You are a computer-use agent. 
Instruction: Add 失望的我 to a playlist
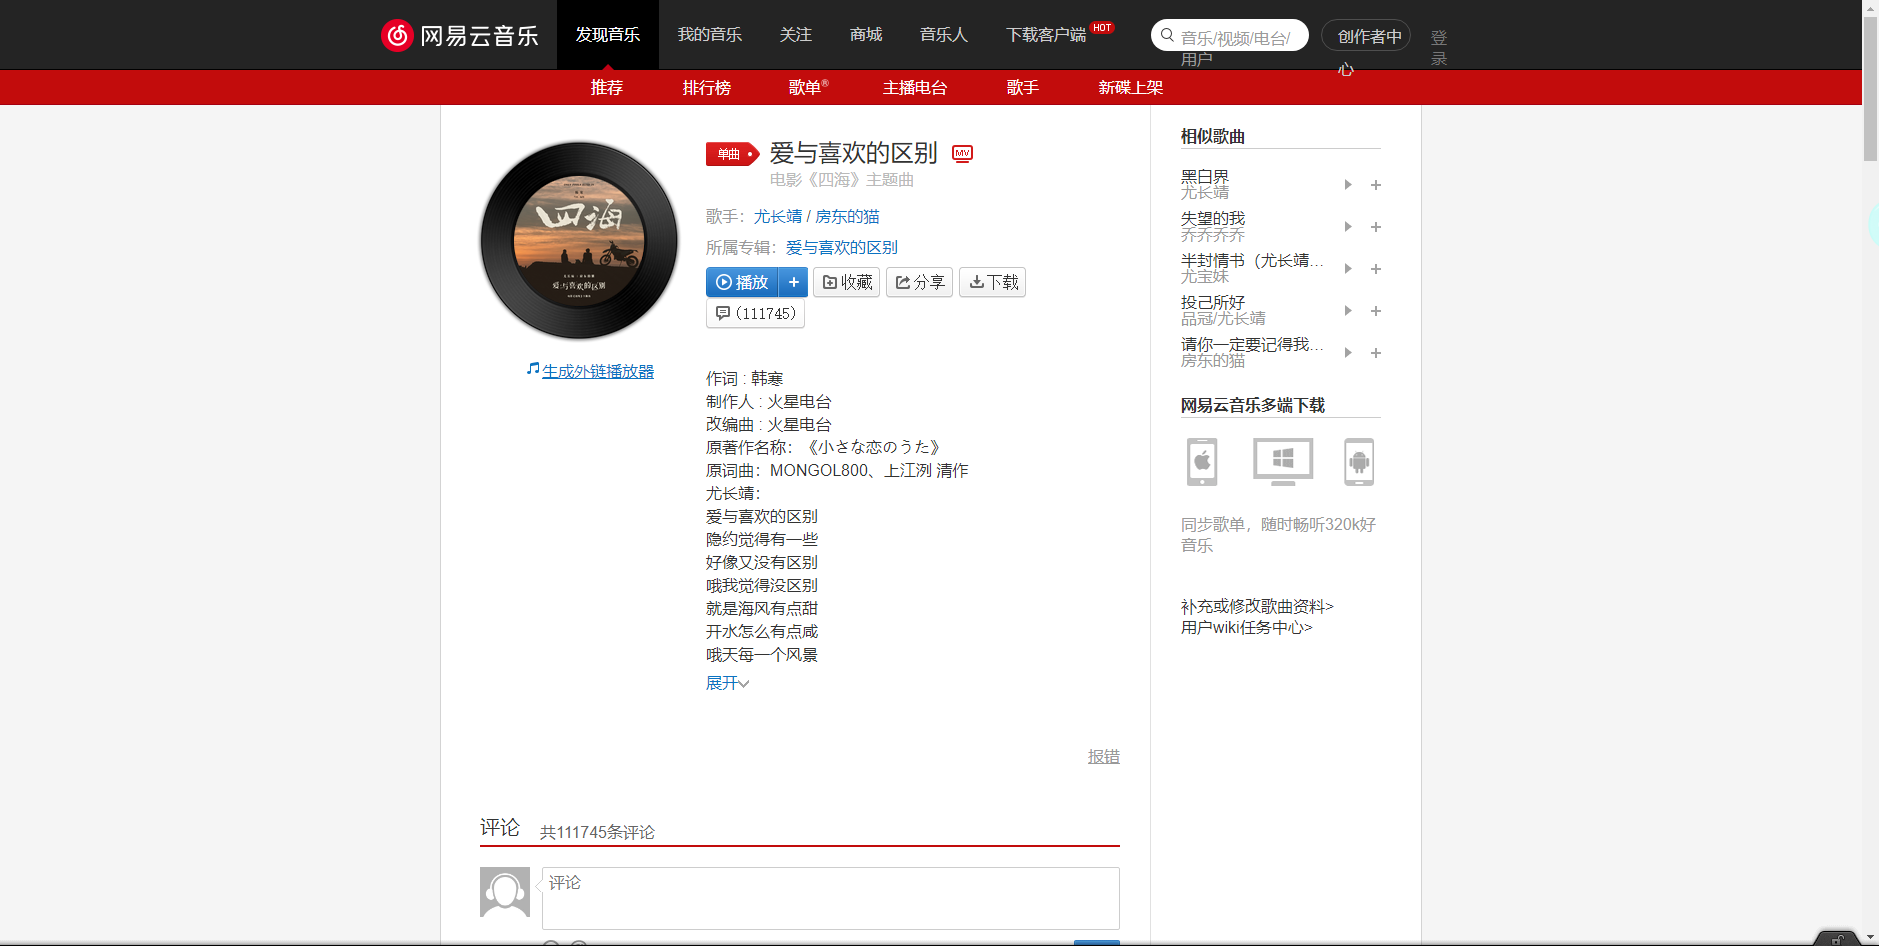pyautogui.click(x=1375, y=226)
